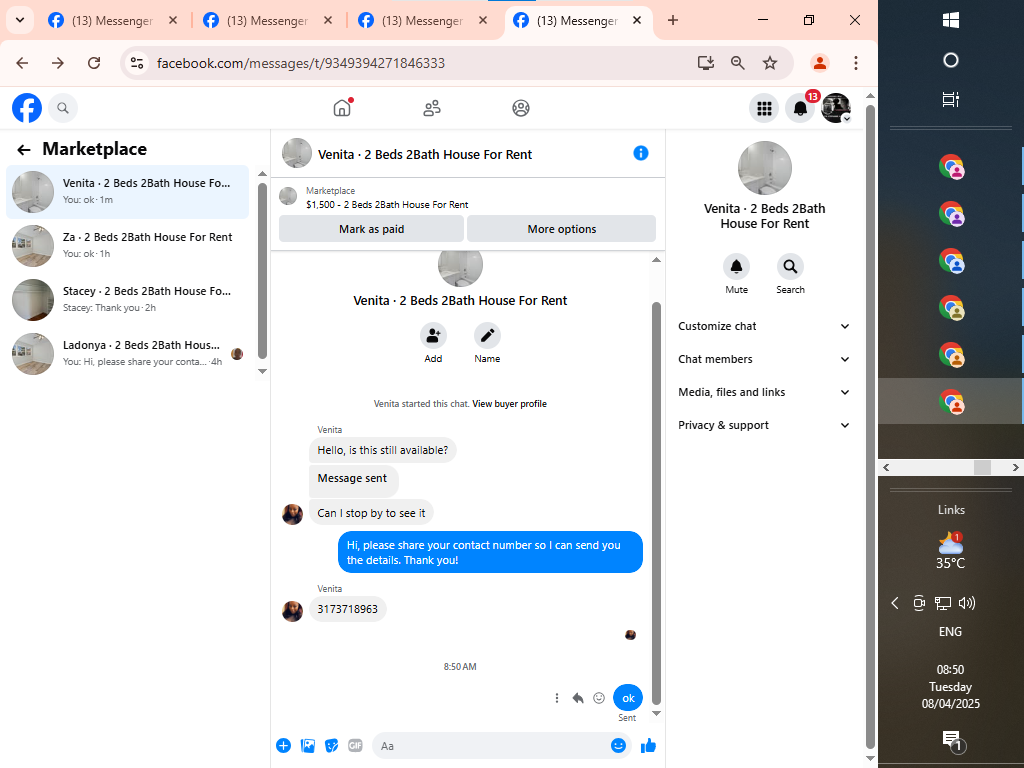Open the Facebook search magnifier
1024x768 pixels.
click(x=63, y=108)
